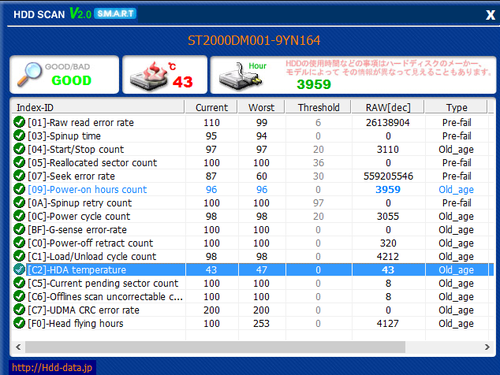Select the [01]-Raw read error rate row
500x375 pixels.
tap(252, 122)
